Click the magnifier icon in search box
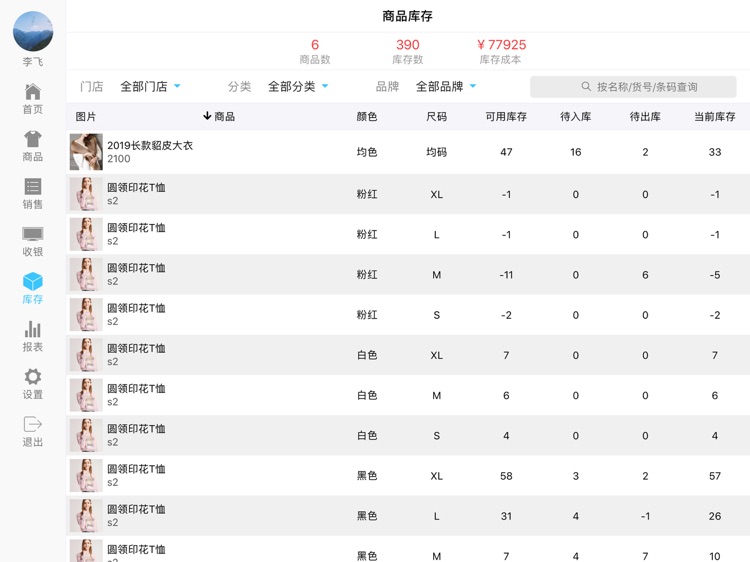 586,87
